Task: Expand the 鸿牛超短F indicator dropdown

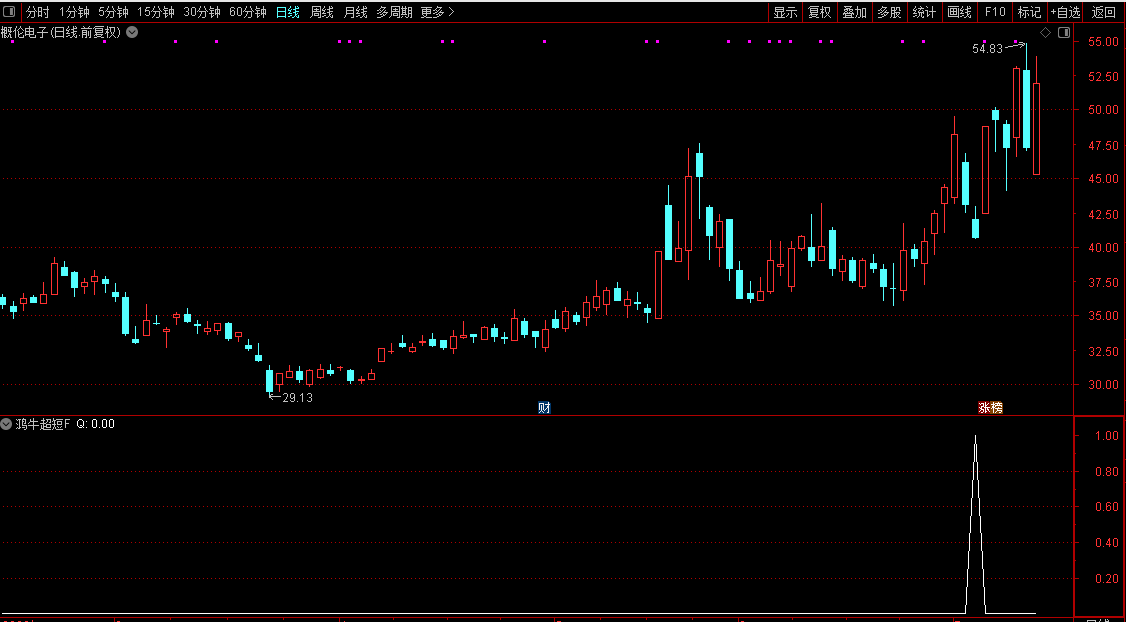Action: coord(6,424)
